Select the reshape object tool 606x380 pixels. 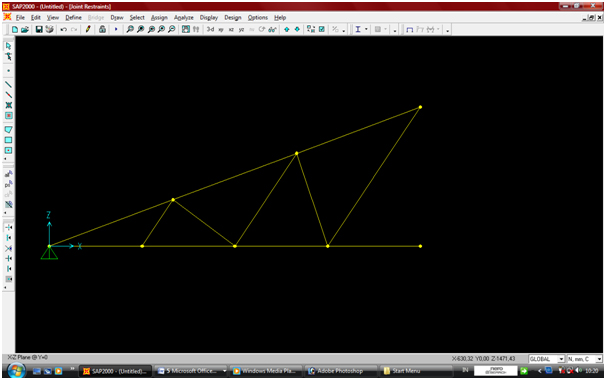tap(8, 56)
